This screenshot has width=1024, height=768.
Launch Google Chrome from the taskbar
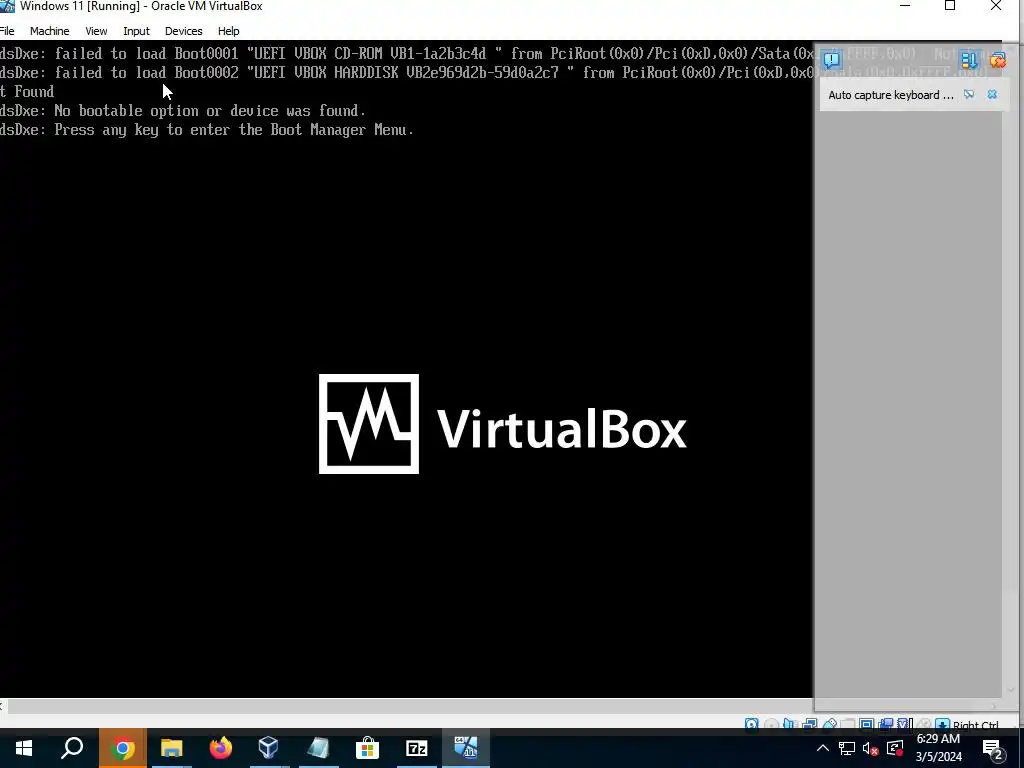click(123, 748)
